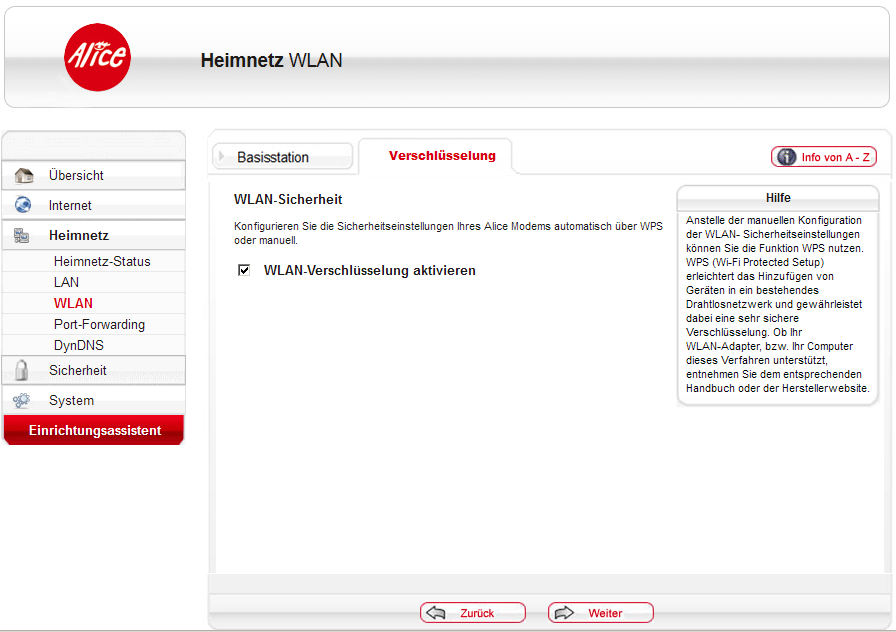Click the network icon beside Heimnetz
Image resolution: width=896 pixels, height=632 pixels.
[22, 236]
